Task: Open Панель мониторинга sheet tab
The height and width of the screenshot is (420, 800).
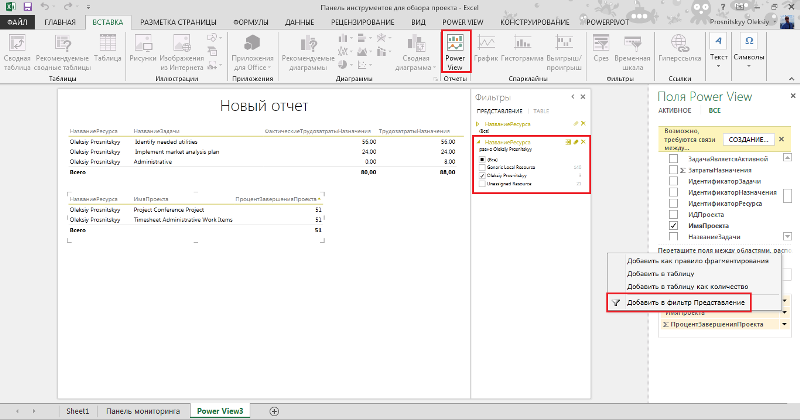Action: tap(143, 411)
